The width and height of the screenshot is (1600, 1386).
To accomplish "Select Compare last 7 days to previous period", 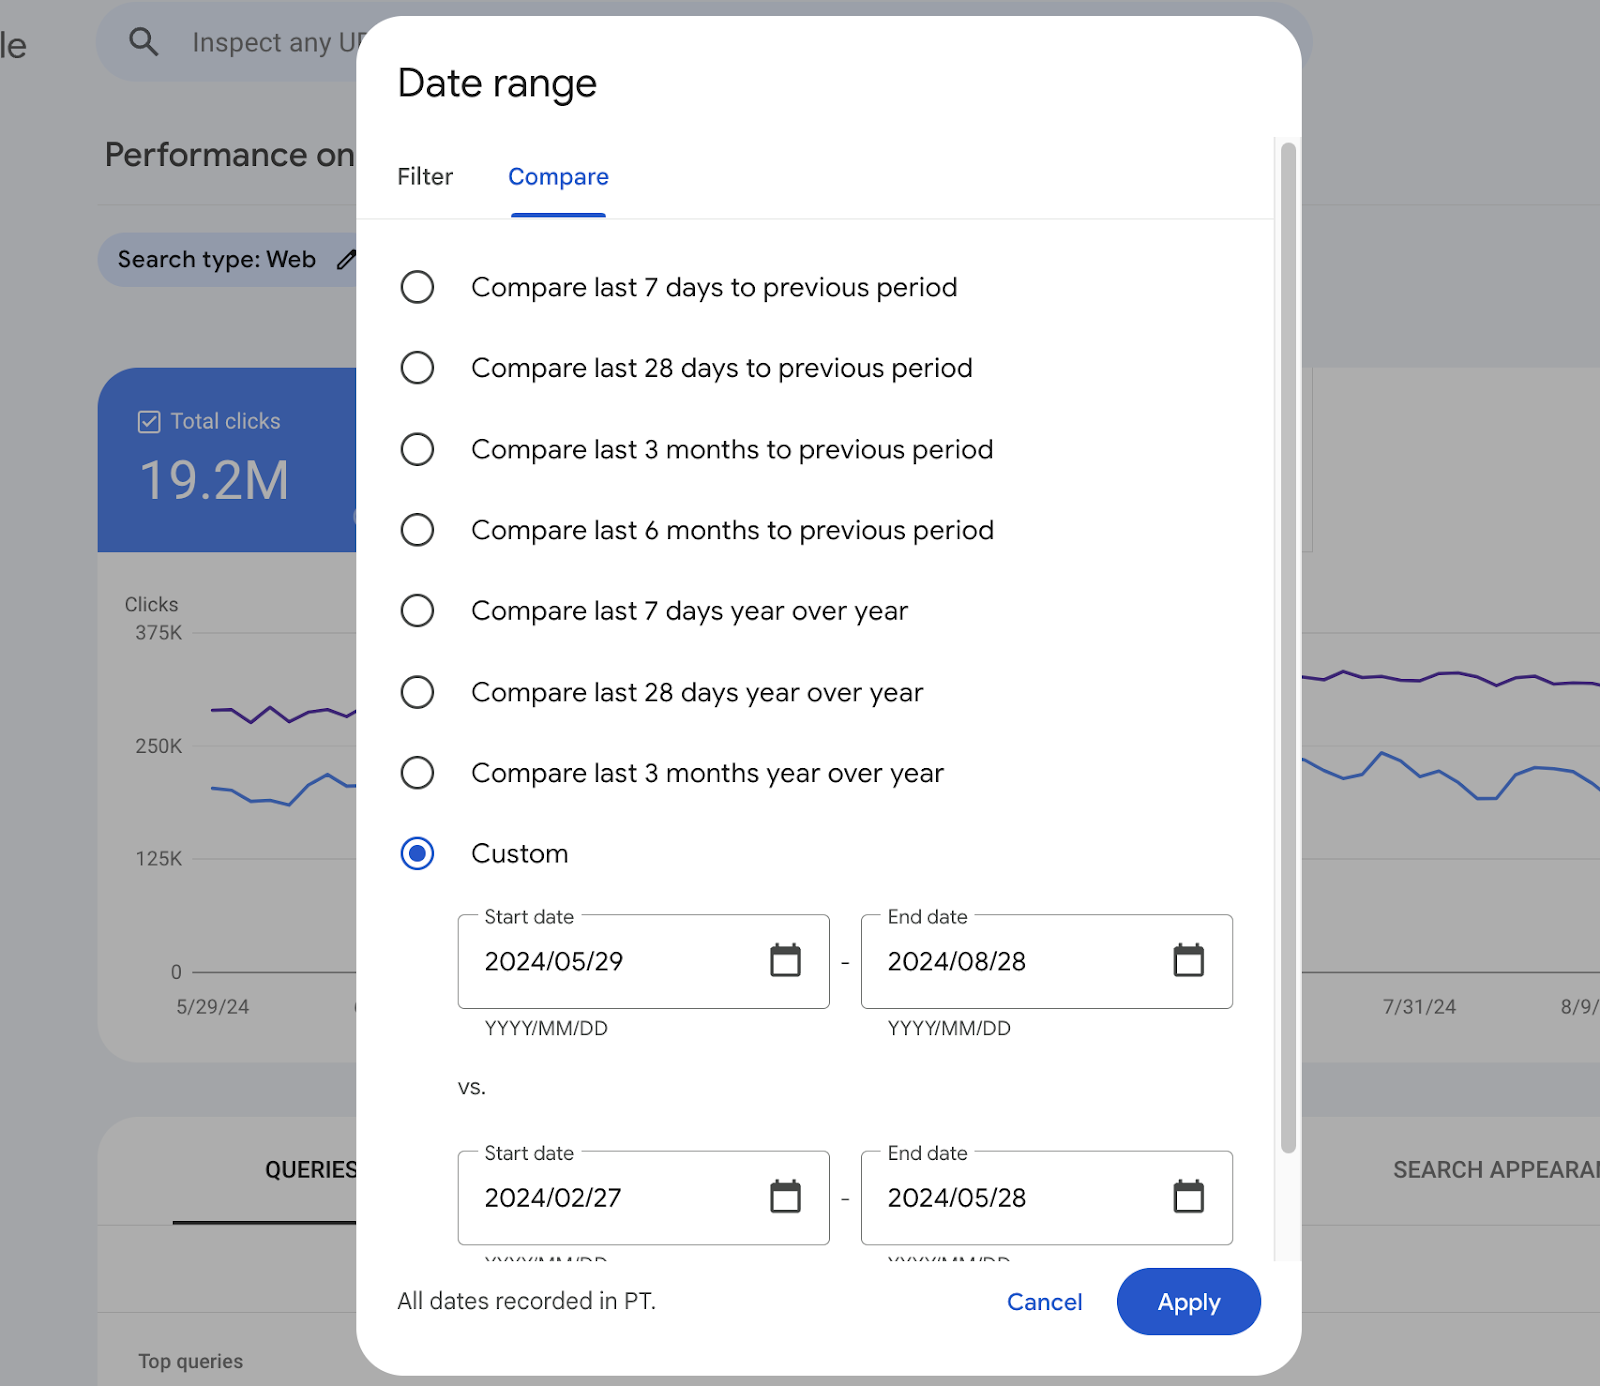I will pos(417,287).
